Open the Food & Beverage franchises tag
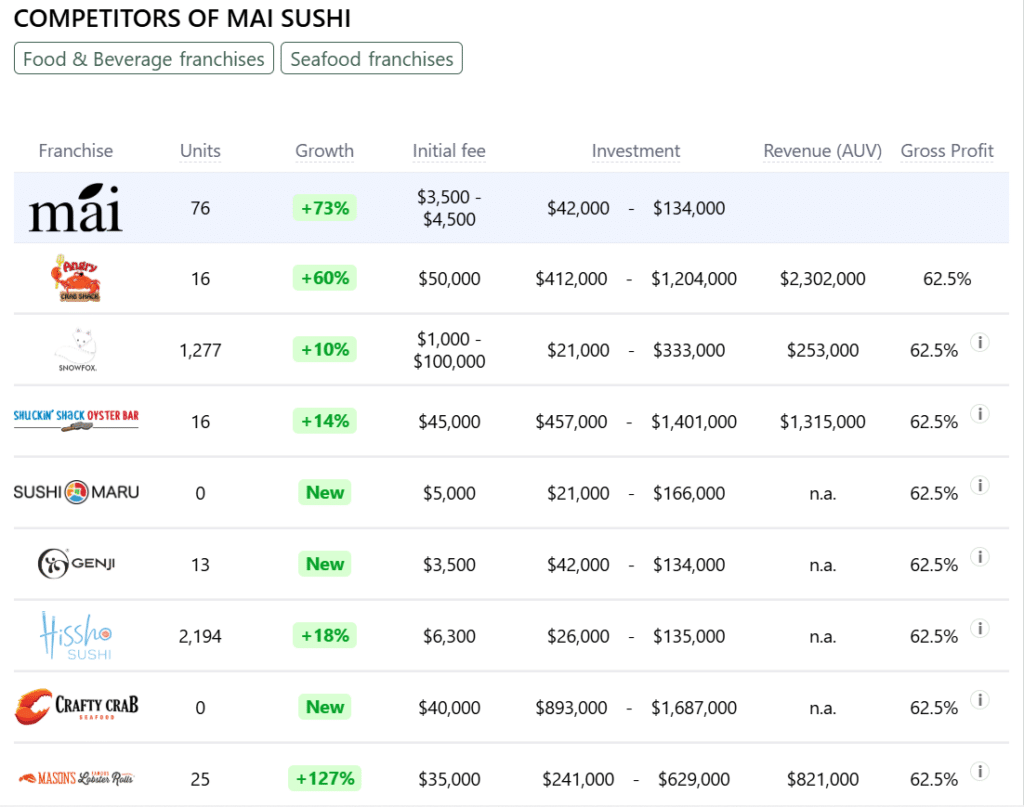 pyautogui.click(x=144, y=59)
